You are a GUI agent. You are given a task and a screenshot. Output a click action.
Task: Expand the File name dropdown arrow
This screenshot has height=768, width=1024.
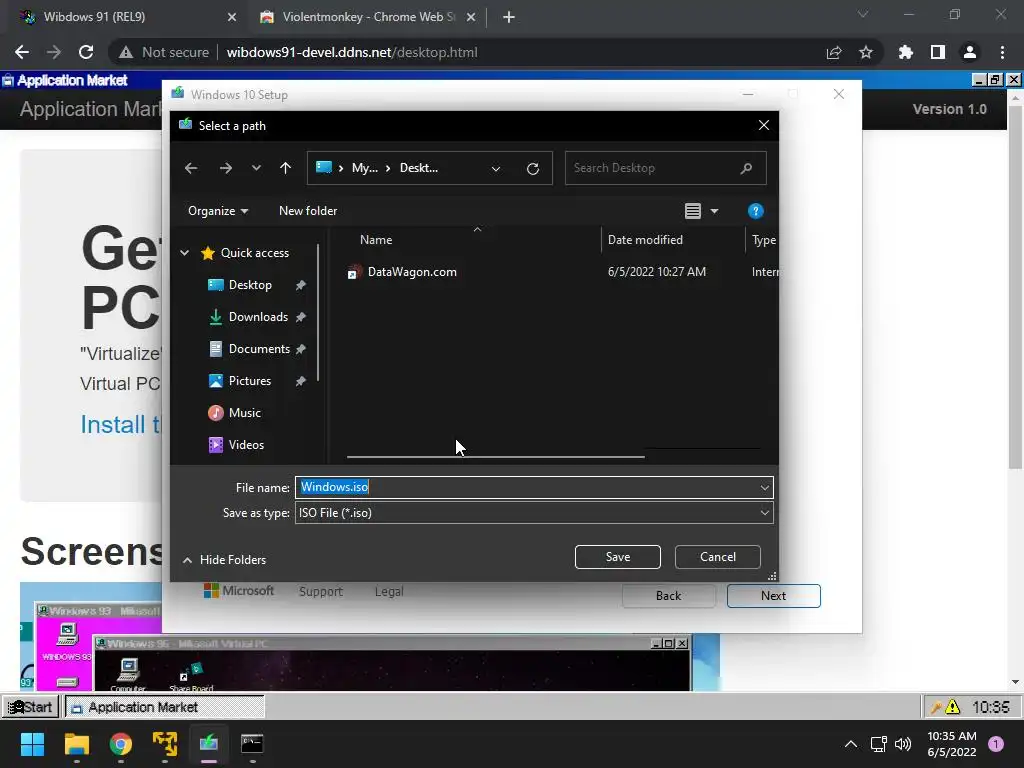(x=765, y=487)
